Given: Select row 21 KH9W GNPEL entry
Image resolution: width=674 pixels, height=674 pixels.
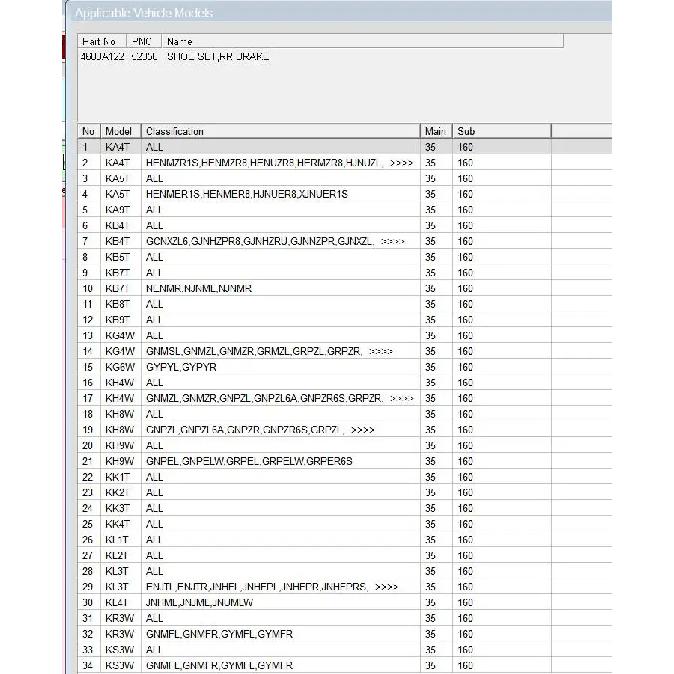Looking at the screenshot, I should (344, 461).
